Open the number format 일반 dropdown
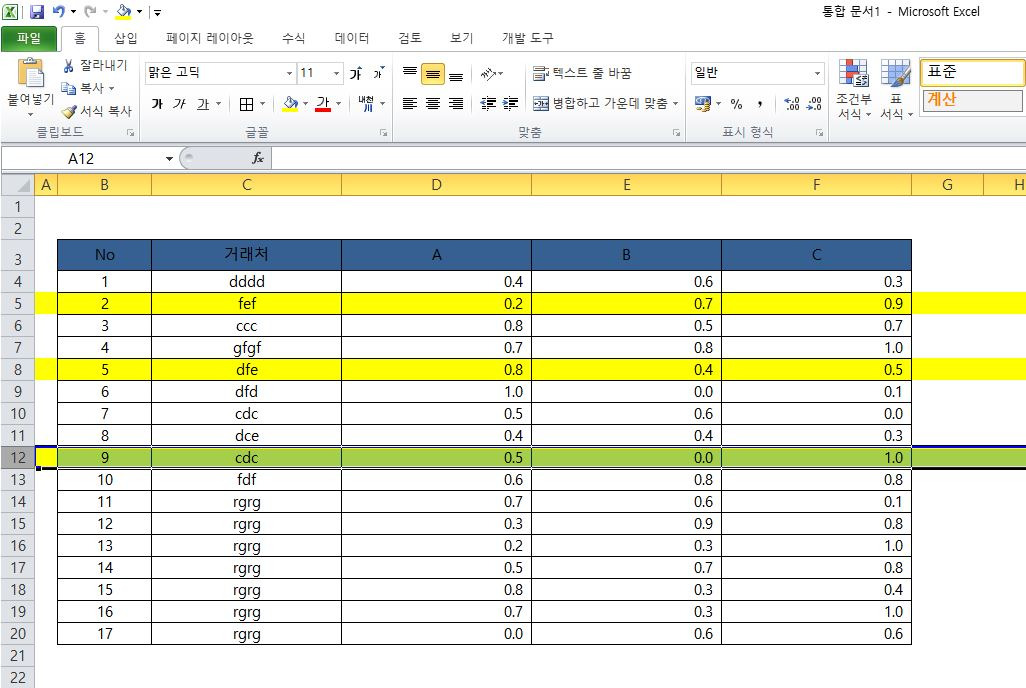Viewport: 1026px width, 688px height. click(817, 73)
